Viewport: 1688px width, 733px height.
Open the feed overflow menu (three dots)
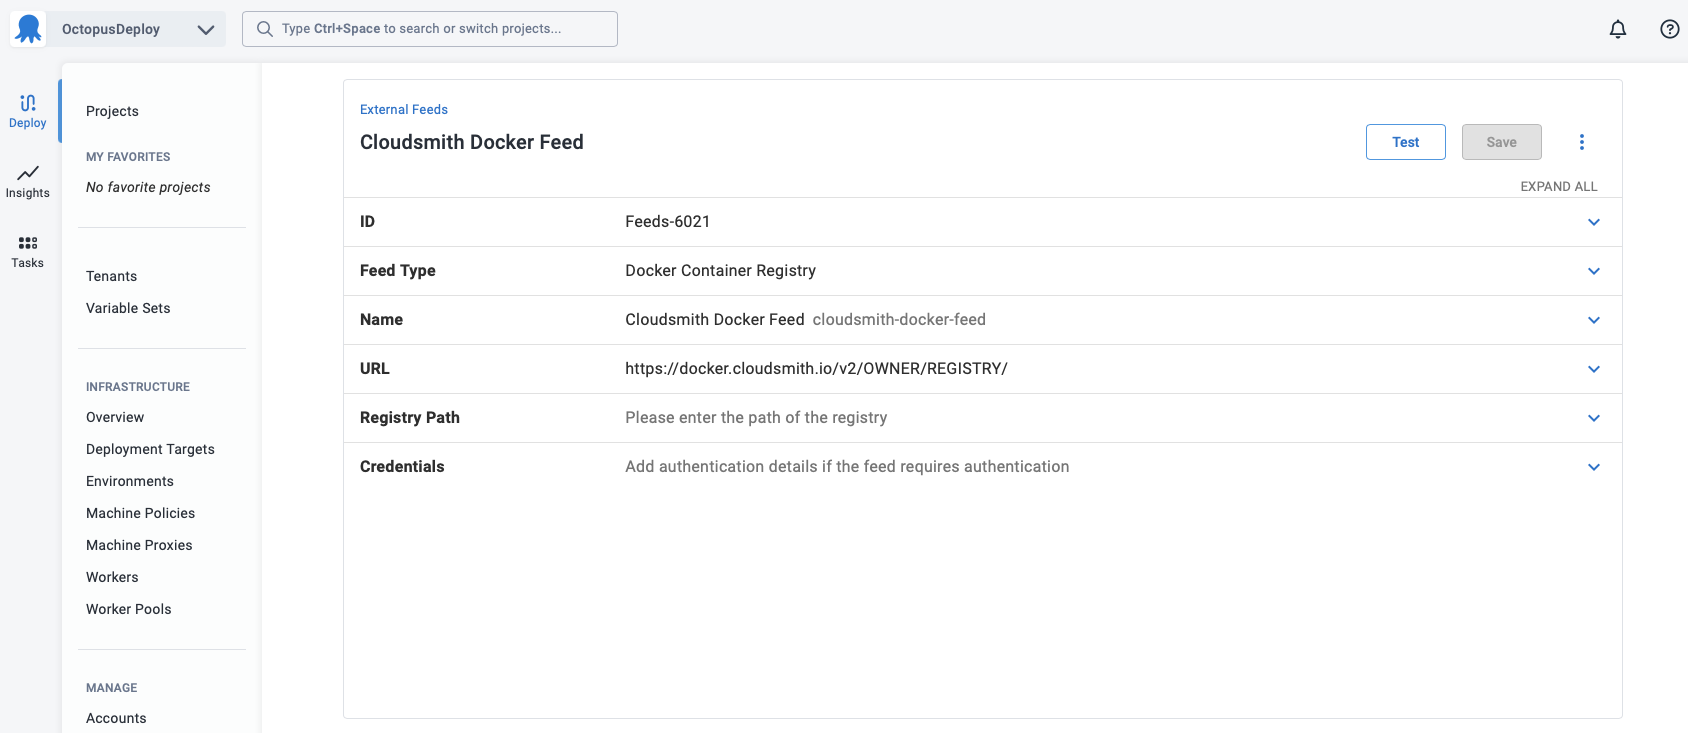point(1582,142)
